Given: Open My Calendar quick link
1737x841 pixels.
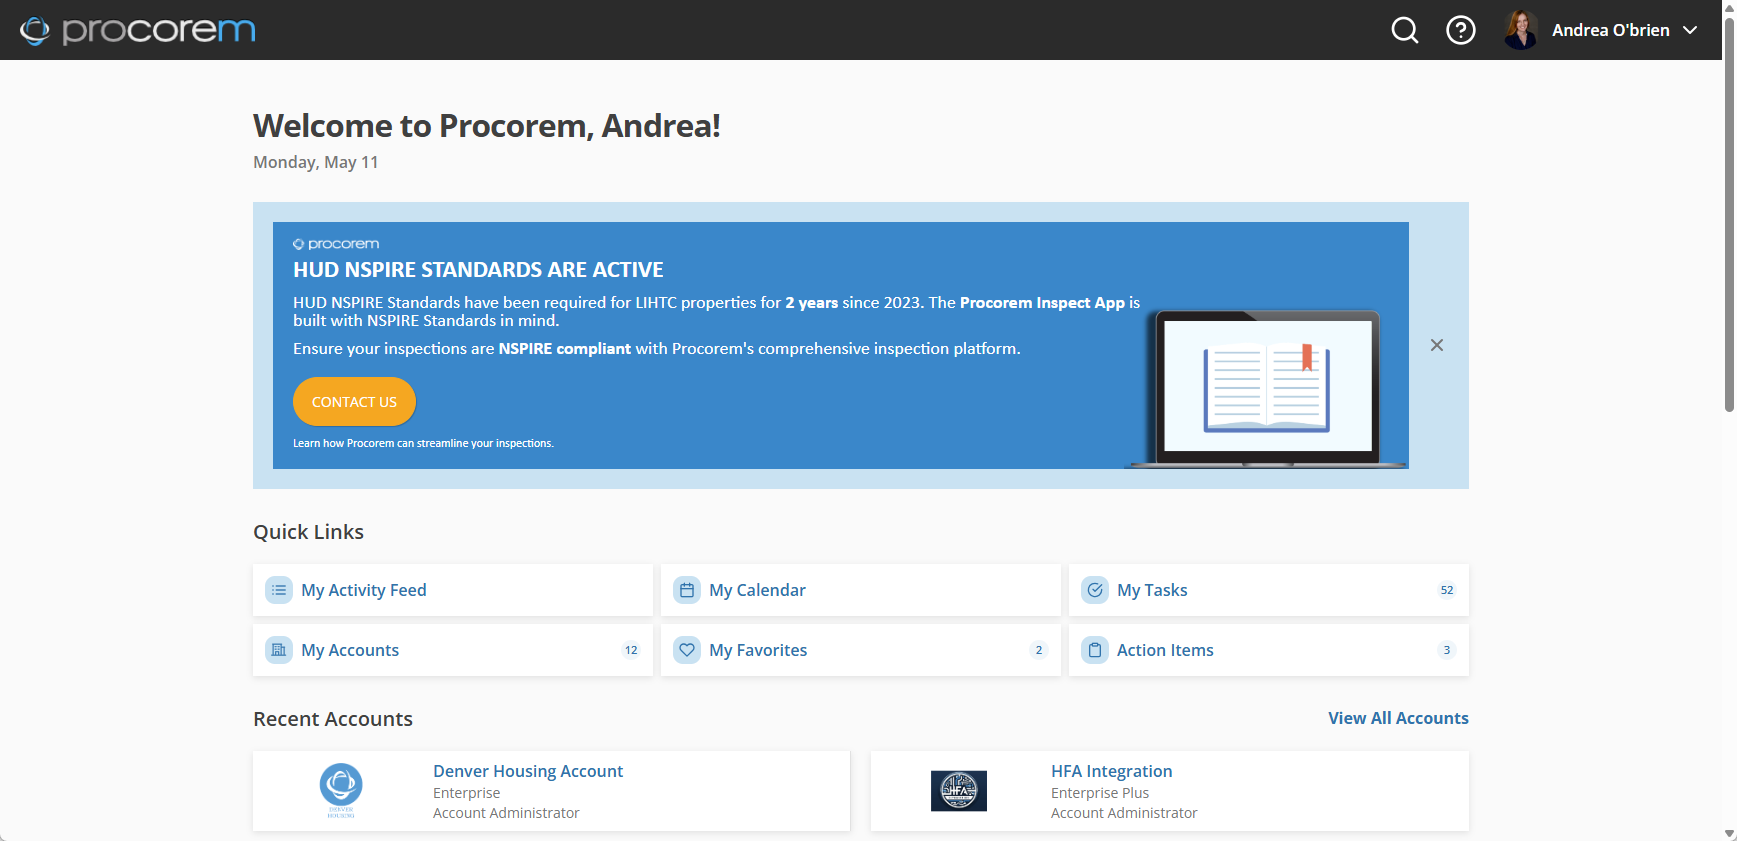Looking at the screenshot, I should pos(861,590).
